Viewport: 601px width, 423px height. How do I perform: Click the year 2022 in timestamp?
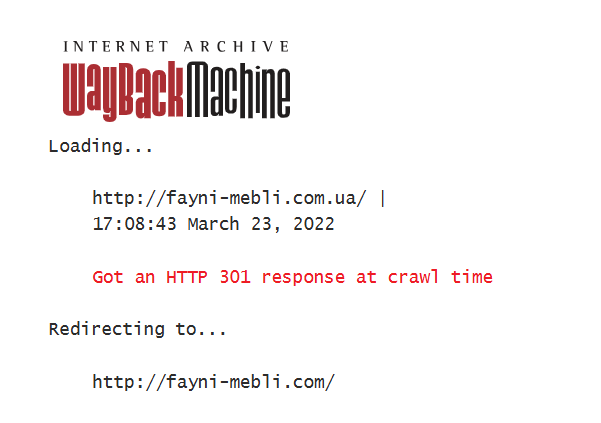point(314,224)
